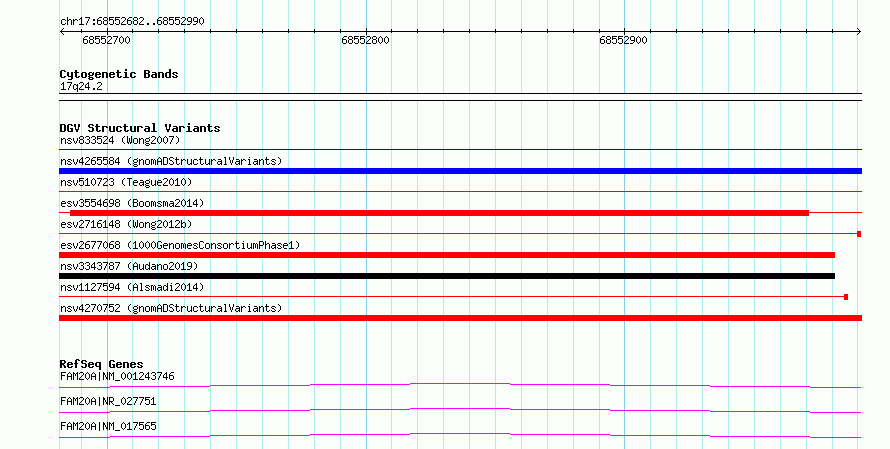Click the red esv2677068 variant bar

coord(447,255)
